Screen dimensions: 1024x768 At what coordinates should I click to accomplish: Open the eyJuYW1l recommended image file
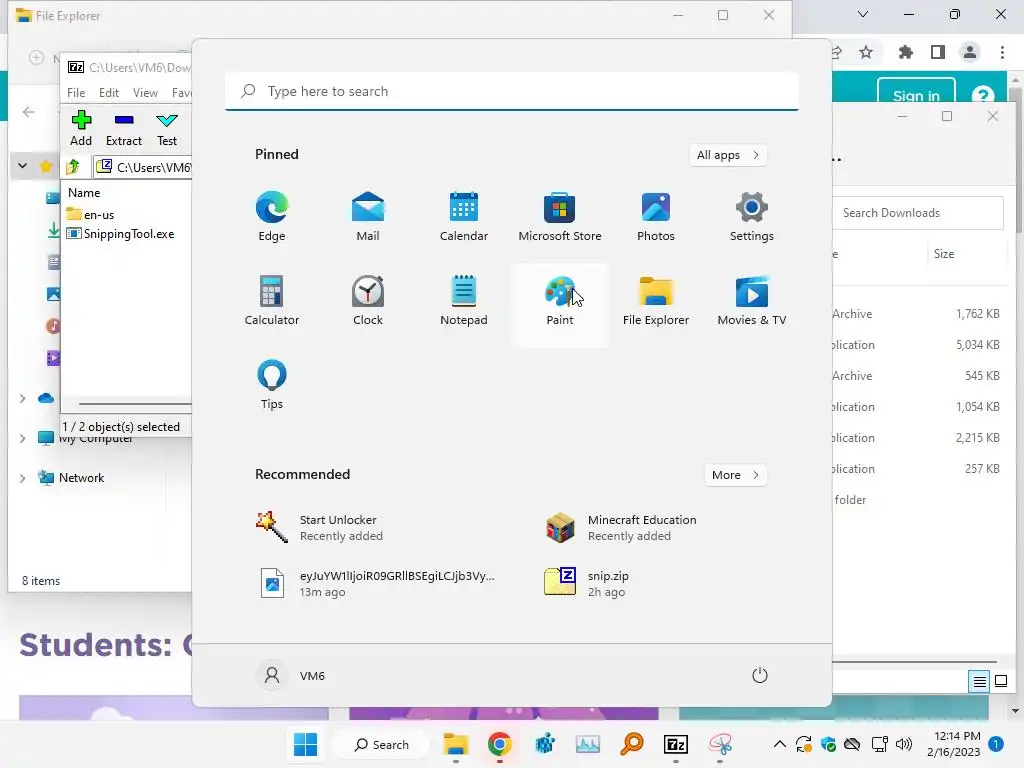point(376,583)
